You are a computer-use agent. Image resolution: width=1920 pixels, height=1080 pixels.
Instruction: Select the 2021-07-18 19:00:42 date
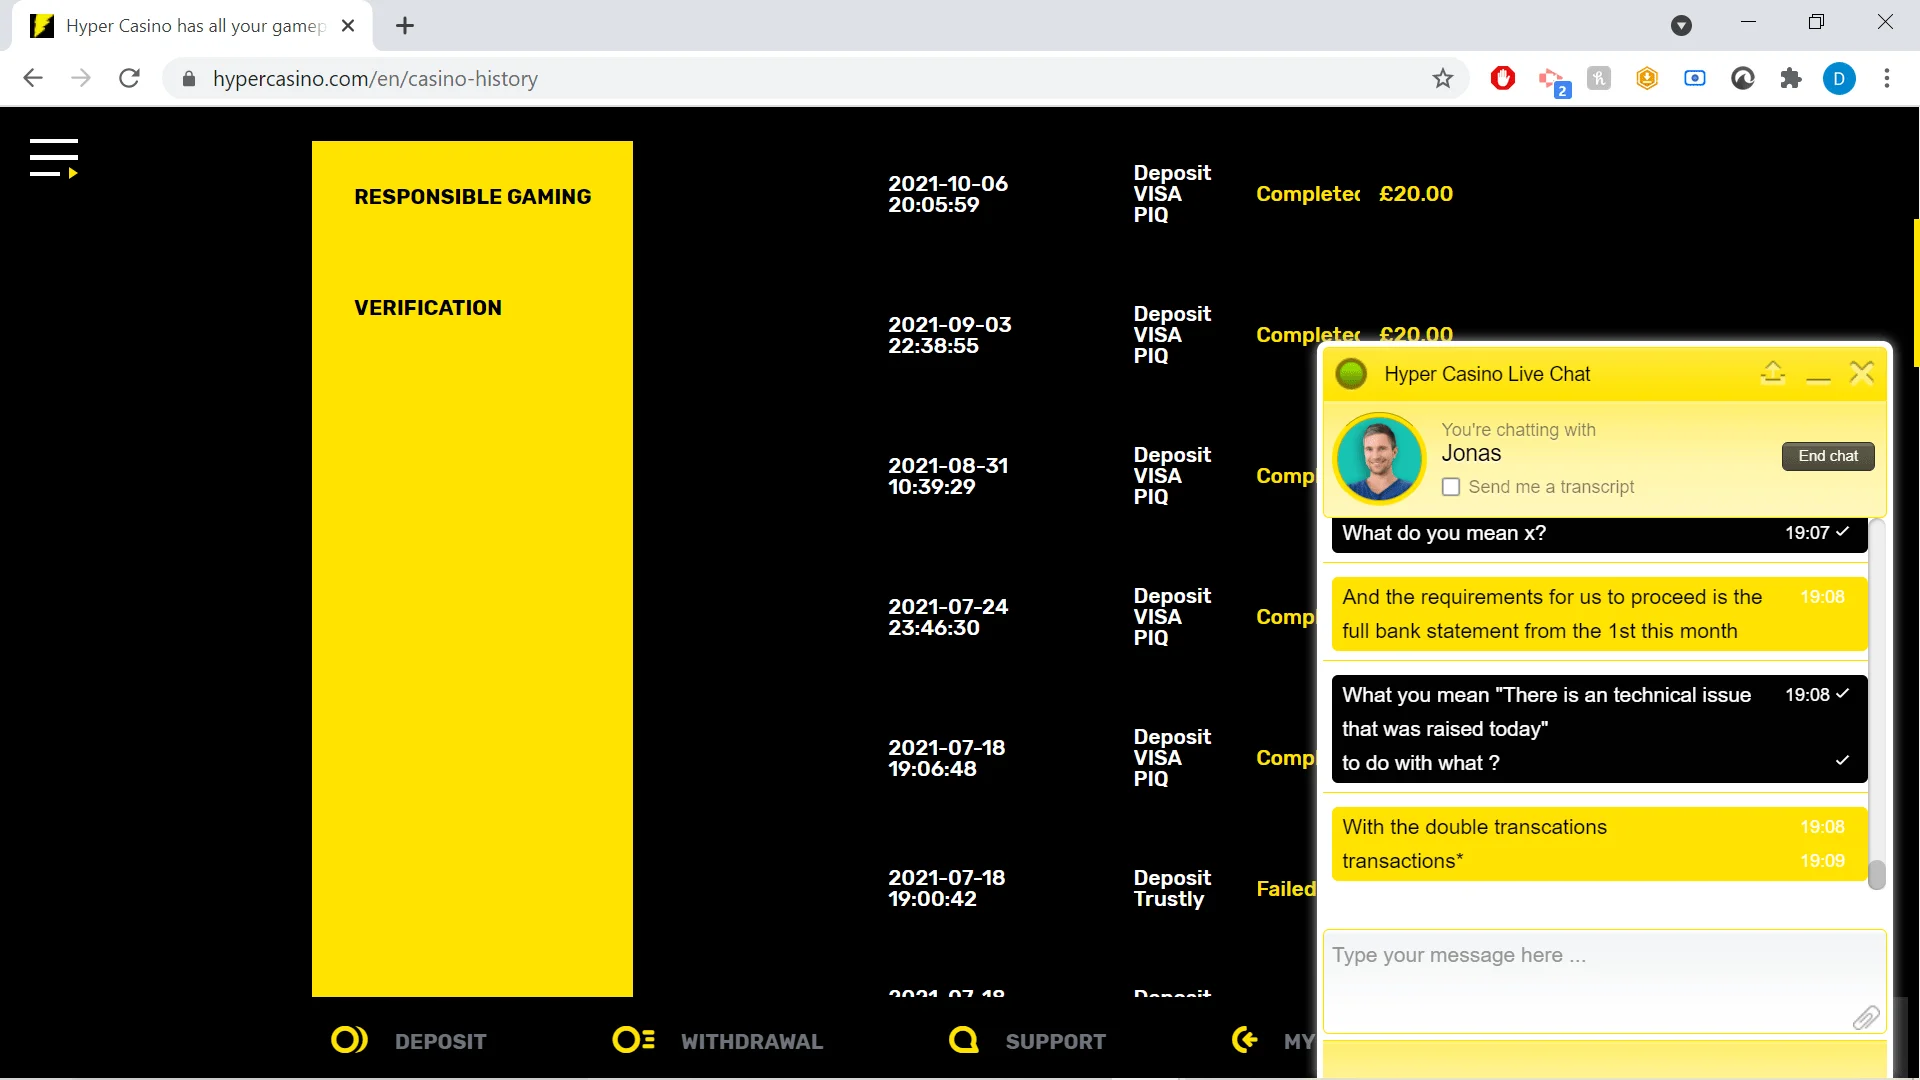947,888
